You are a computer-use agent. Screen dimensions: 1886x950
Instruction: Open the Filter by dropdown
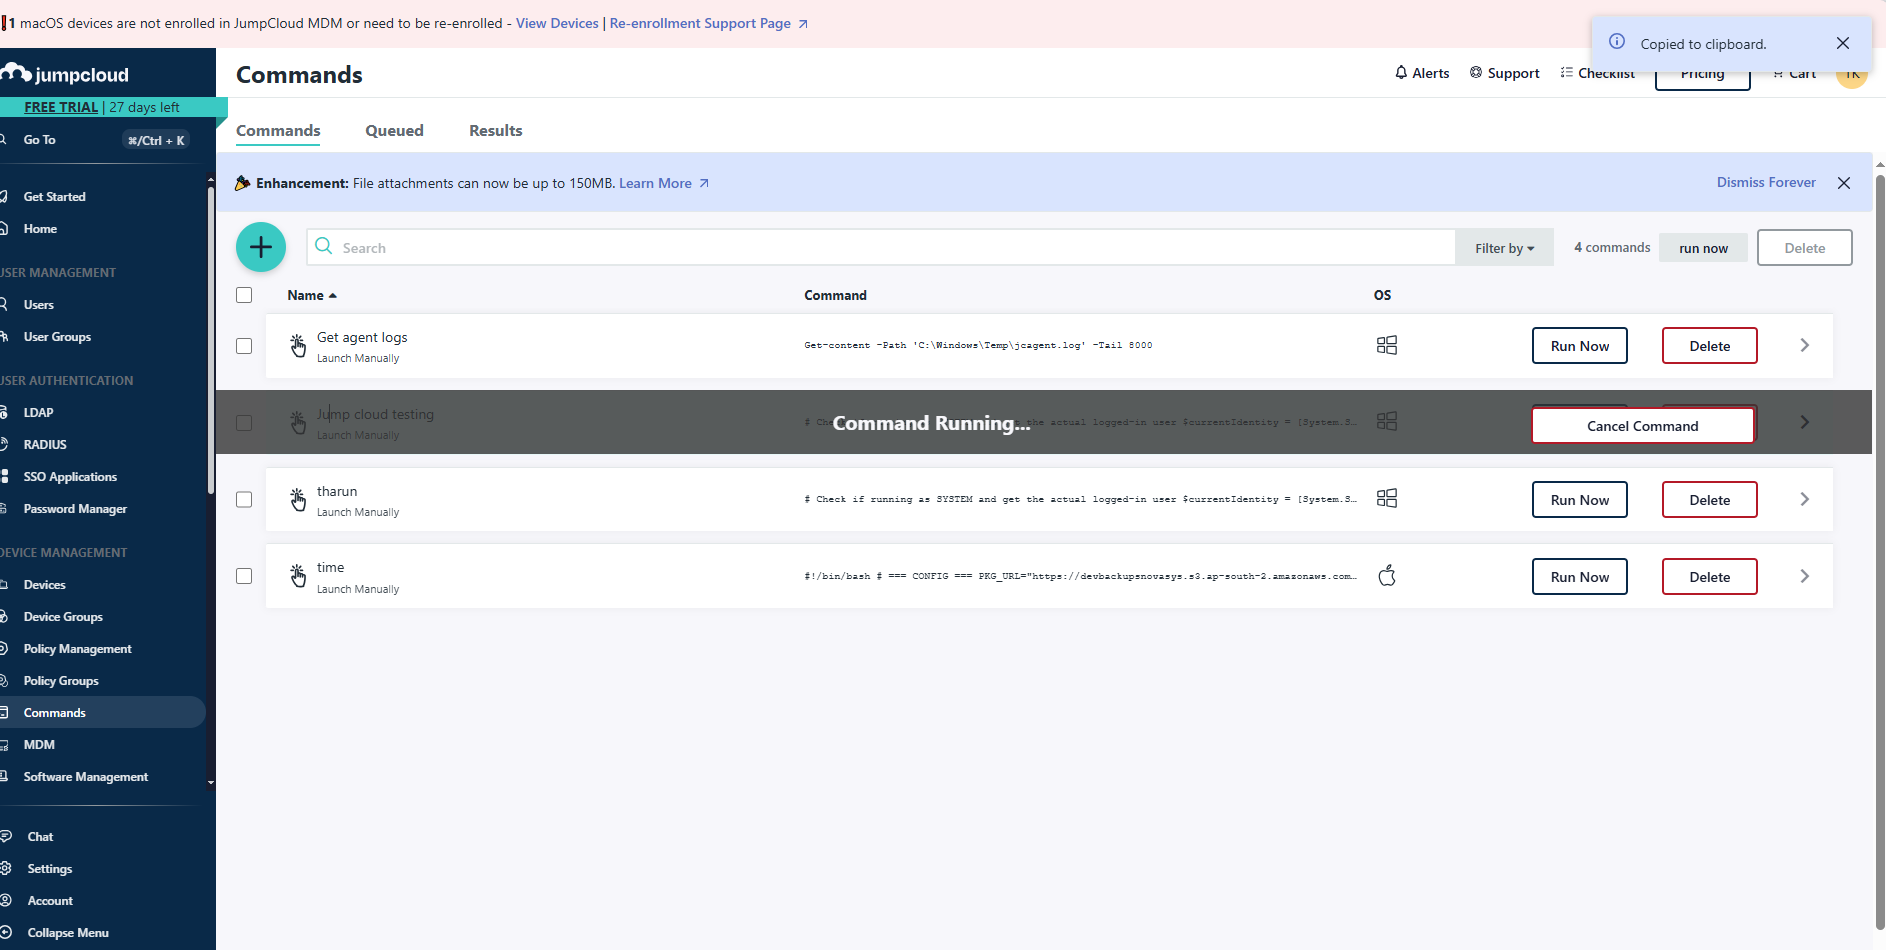point(1504,248)
